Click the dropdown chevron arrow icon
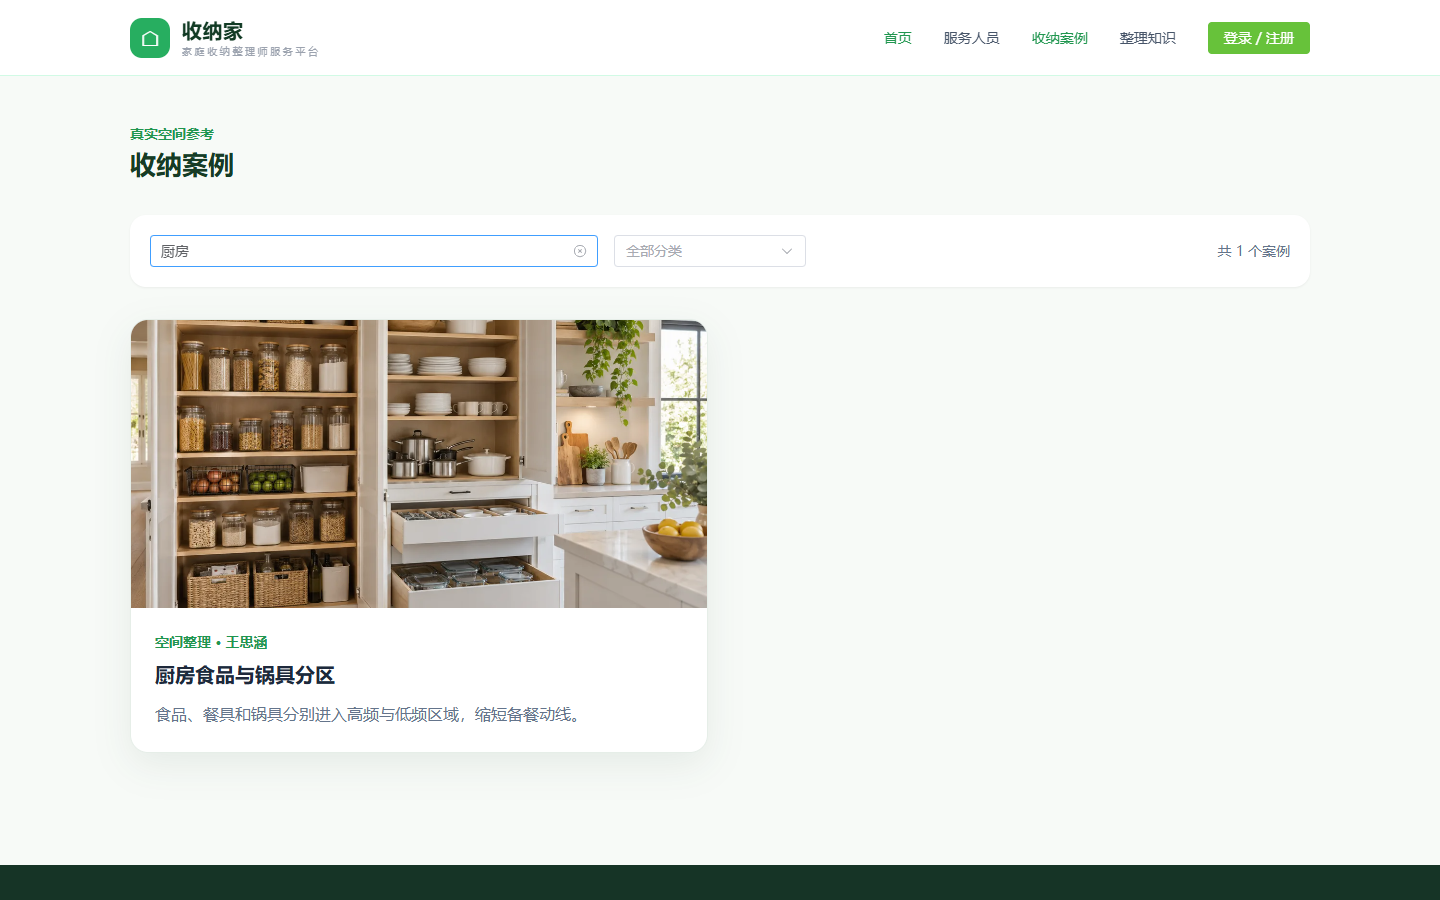 pos(787,251)
